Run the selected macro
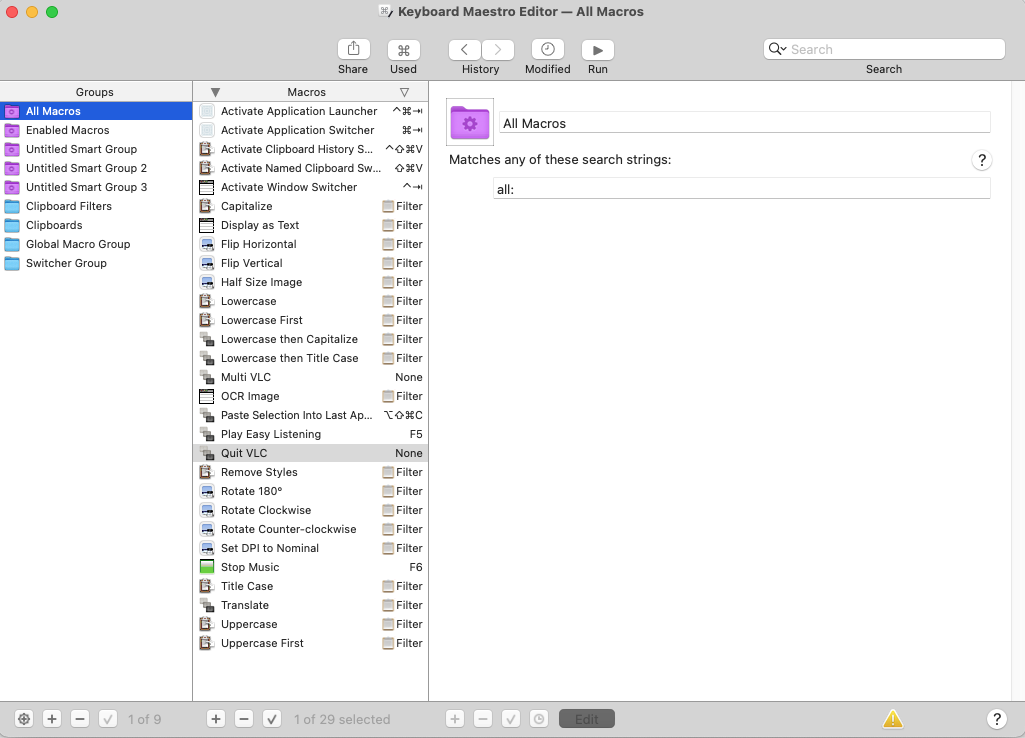Screen dimensions: 1025x738 coord(597,50)
